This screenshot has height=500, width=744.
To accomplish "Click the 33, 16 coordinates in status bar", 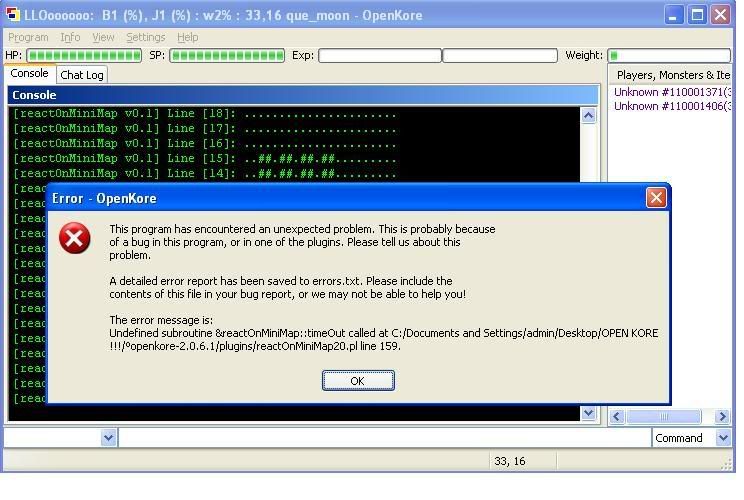I will tap(510, 461).
